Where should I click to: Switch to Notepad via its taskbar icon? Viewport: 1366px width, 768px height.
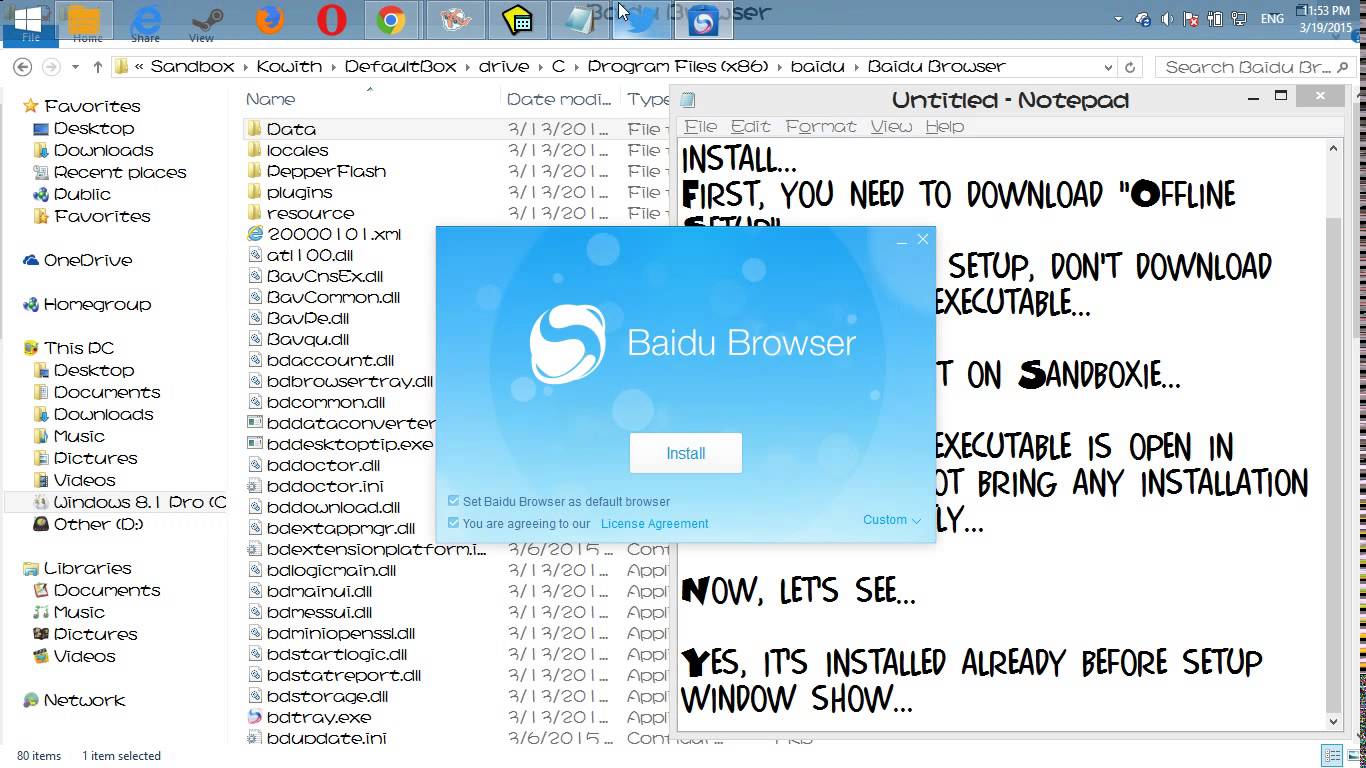[x=581, y=18]
